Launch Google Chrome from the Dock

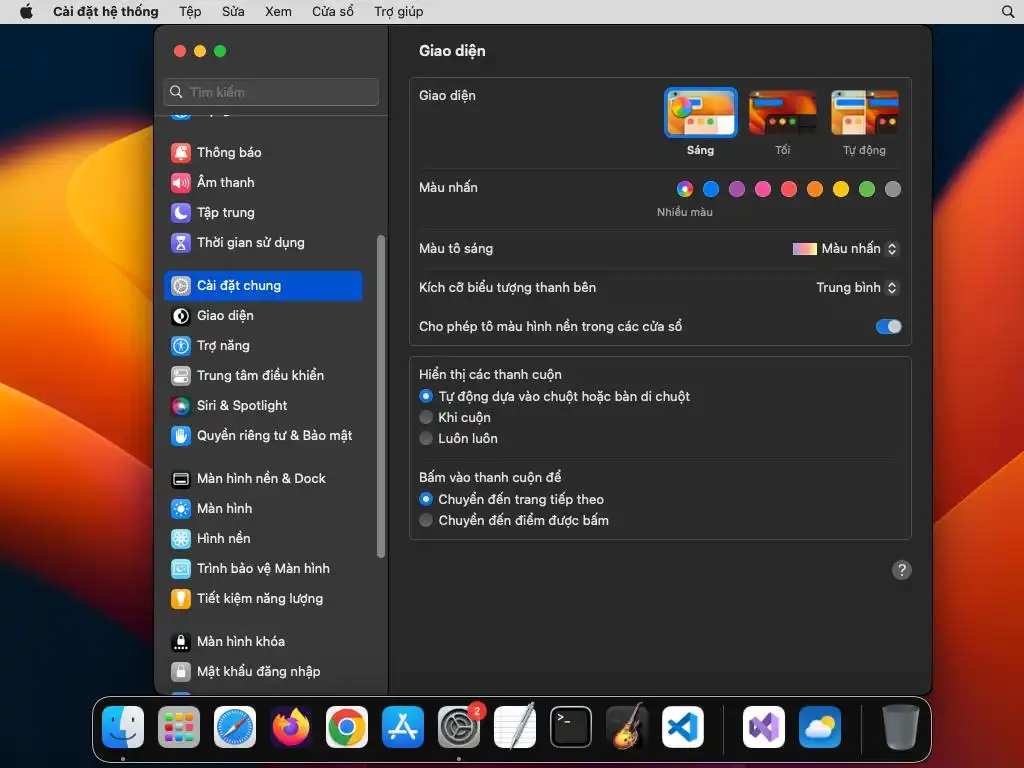pyautogui.click(x=347, y=727)
